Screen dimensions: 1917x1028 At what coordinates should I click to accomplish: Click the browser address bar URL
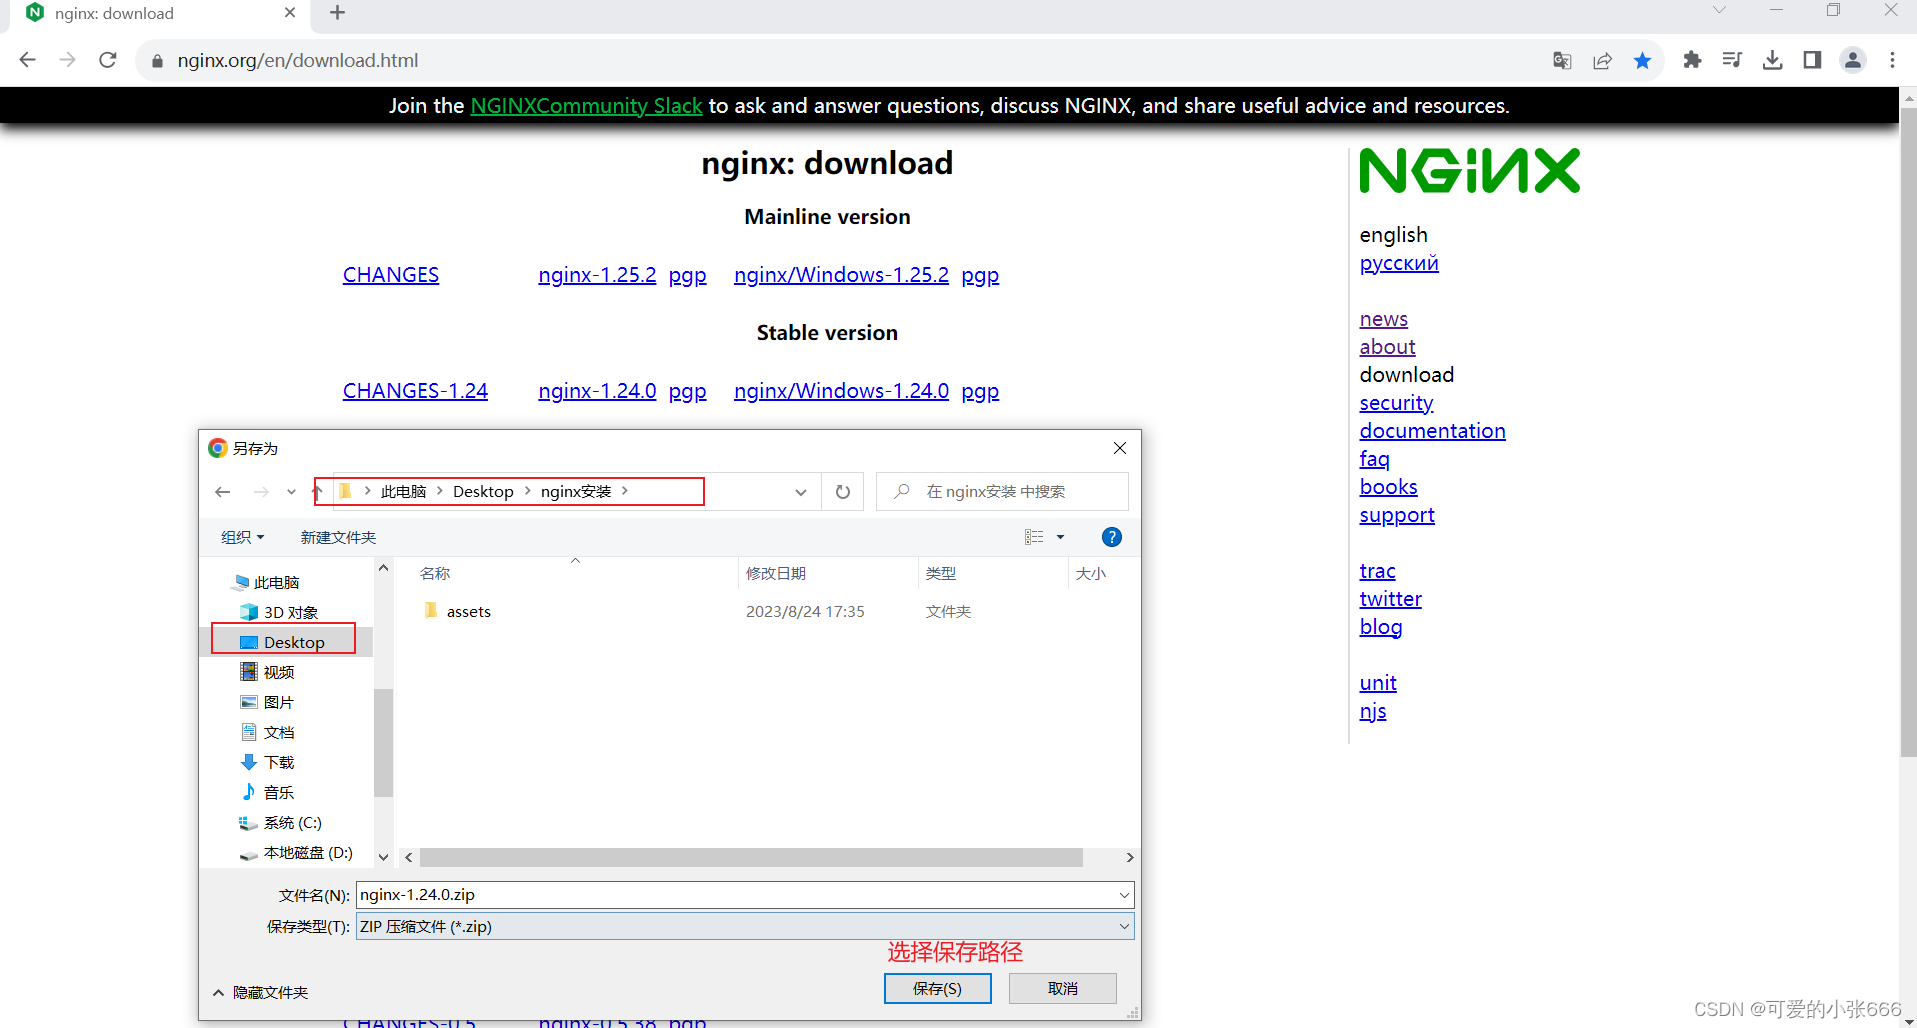(297, 60)
